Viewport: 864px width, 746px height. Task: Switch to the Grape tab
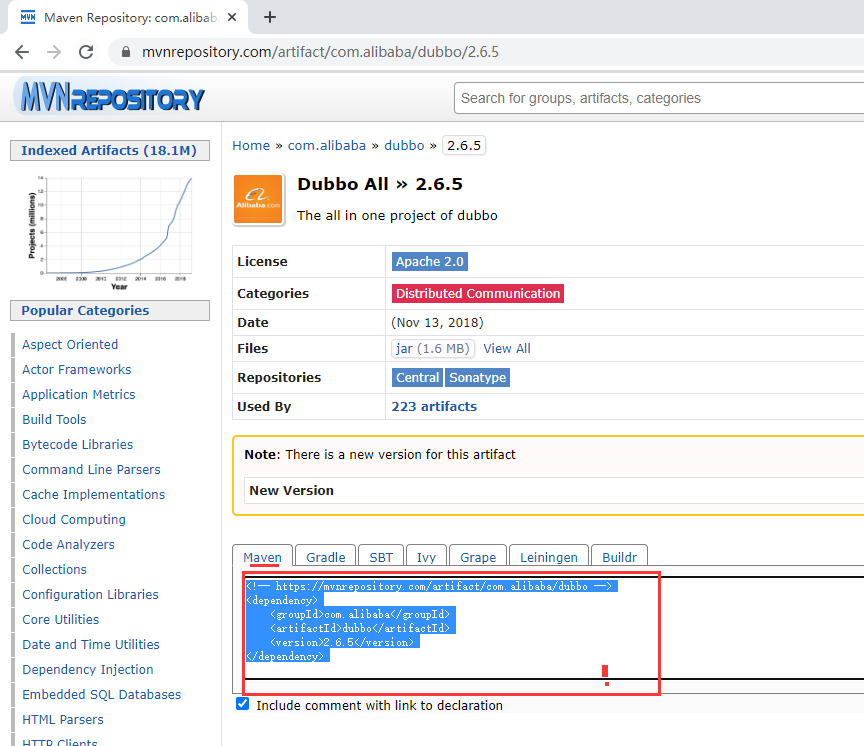(478, 557)
